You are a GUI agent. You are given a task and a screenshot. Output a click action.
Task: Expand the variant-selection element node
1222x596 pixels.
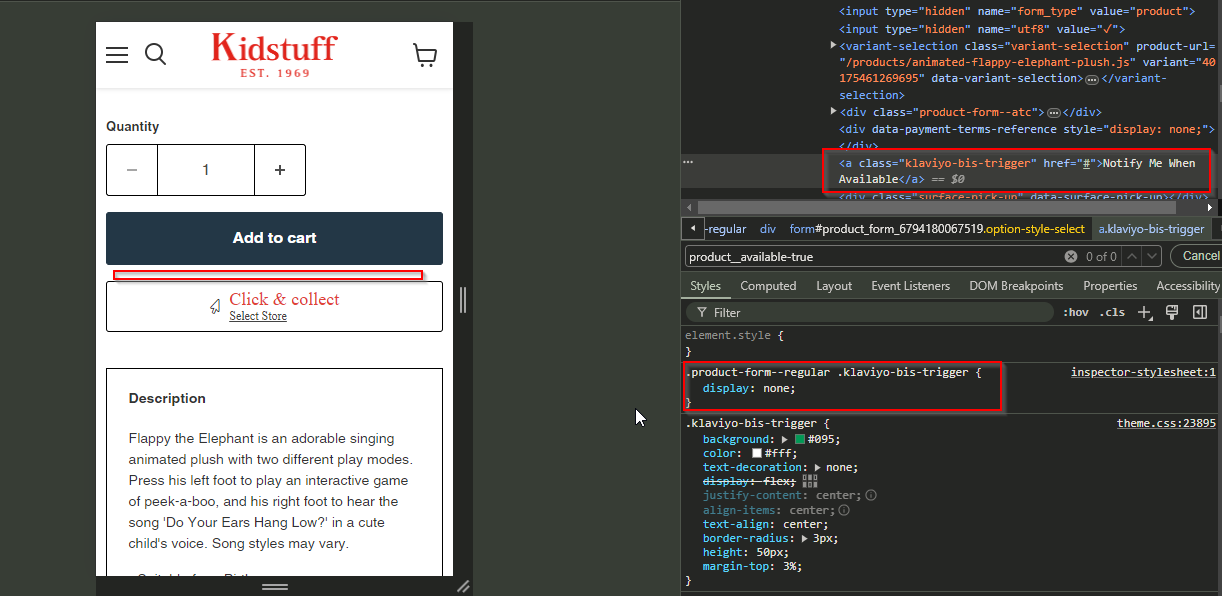point(834,46)
